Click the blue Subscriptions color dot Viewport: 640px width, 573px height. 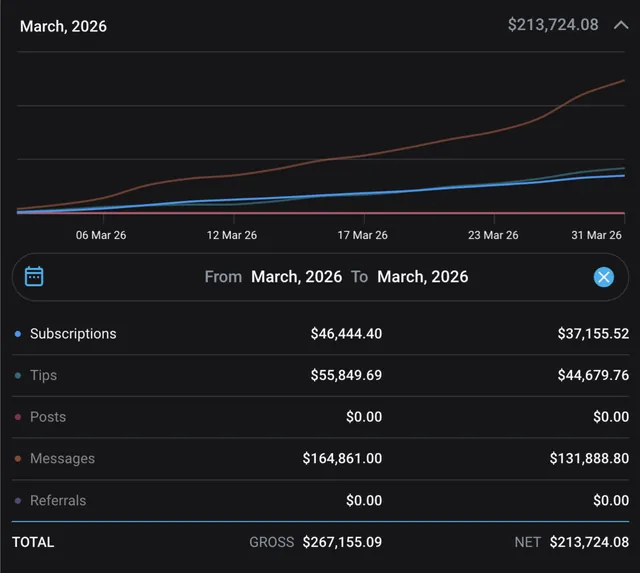tap(18, 334)
